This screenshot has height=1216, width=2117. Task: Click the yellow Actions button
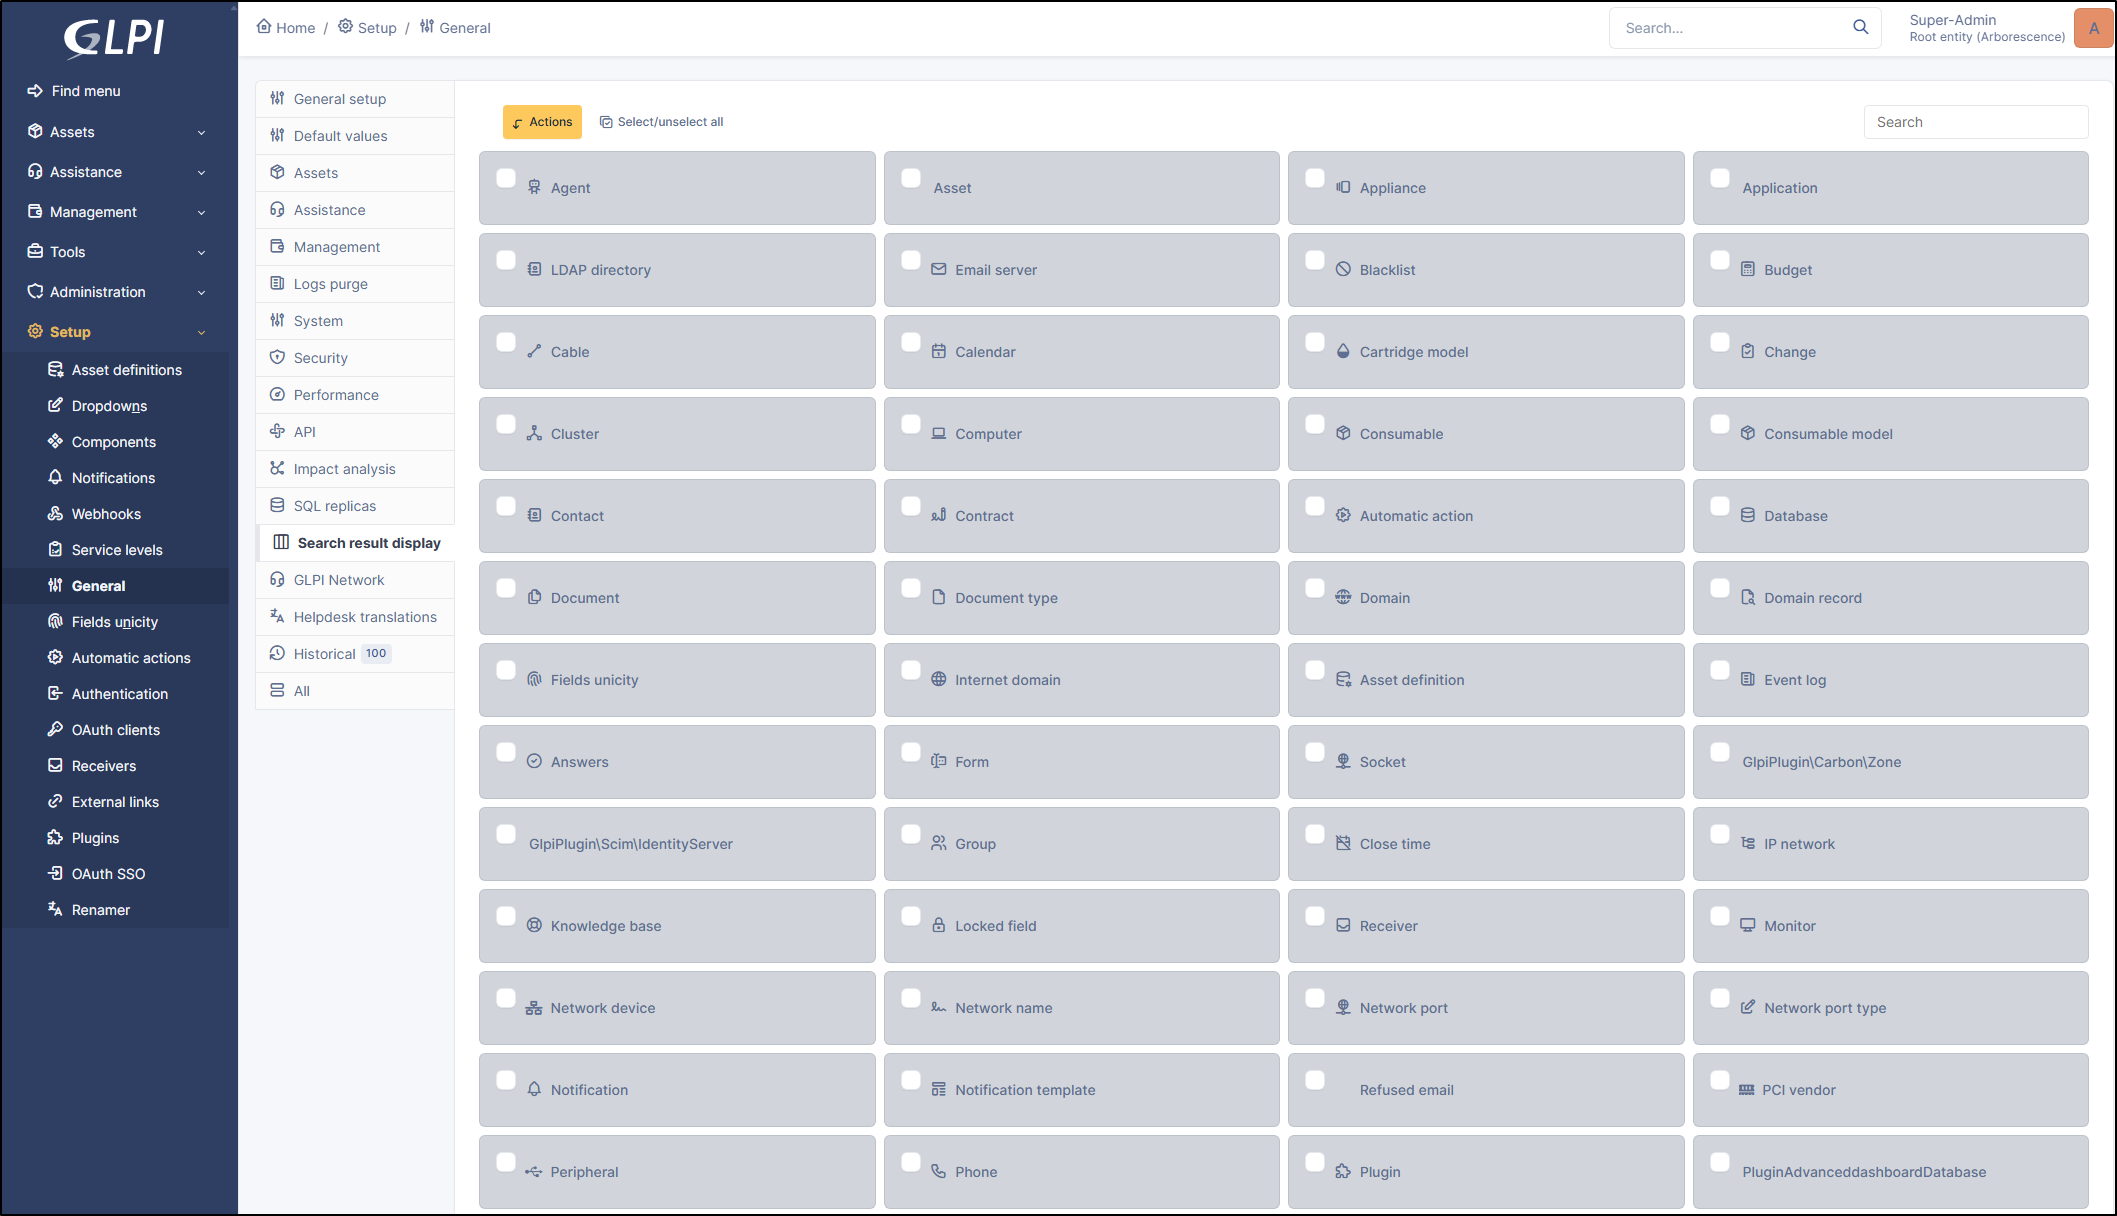[x=542, y=122]
